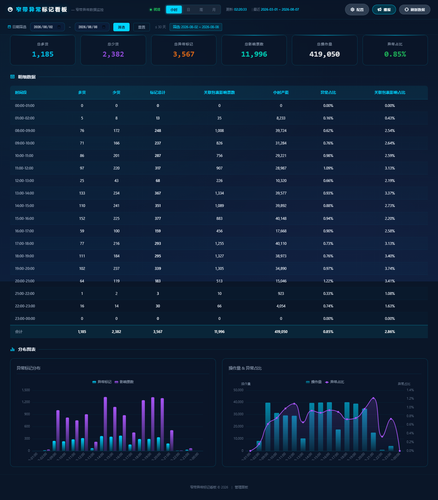Click the megaphone broadcast button in header
Viewport: 438px width, 500px height.
(384, 10)
